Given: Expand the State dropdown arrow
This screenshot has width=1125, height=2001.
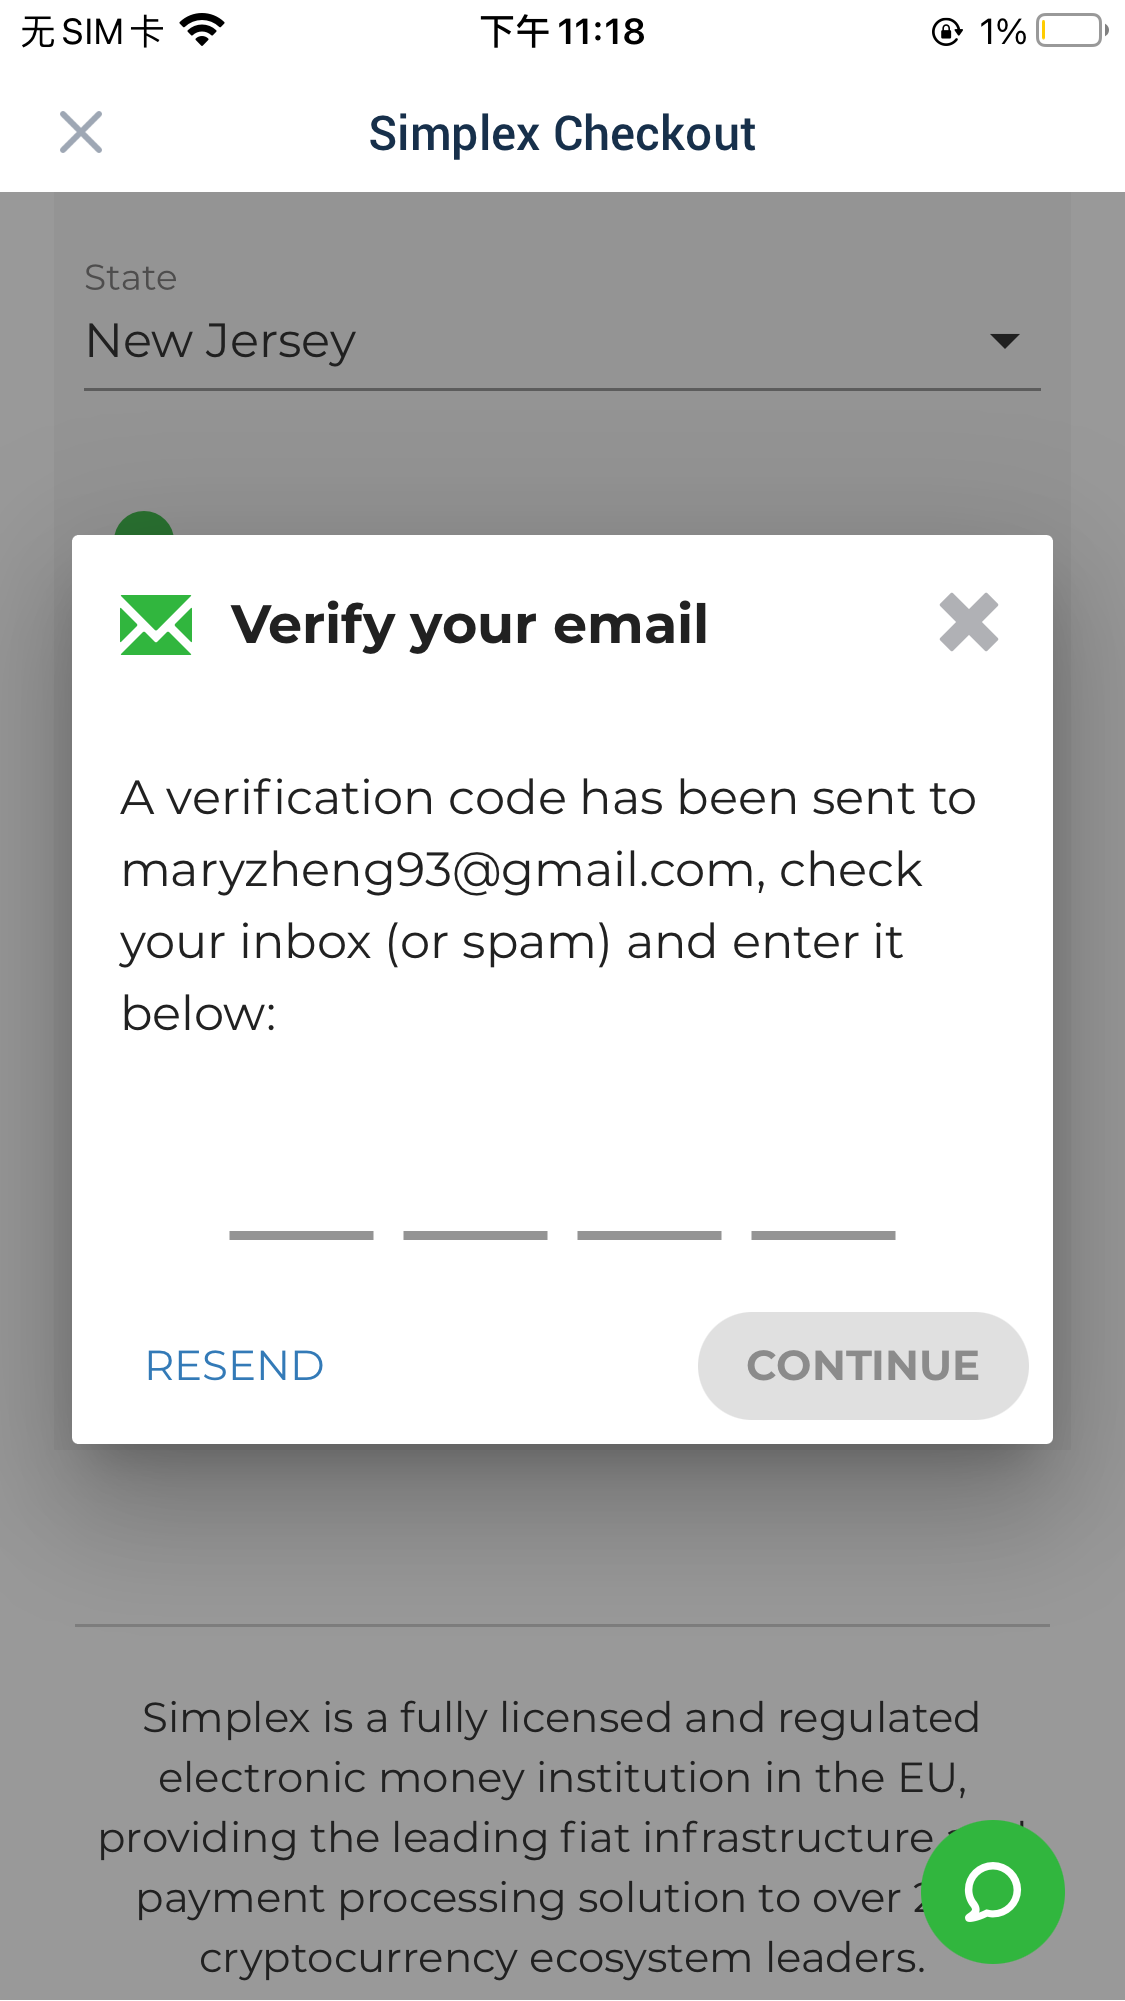Looking at the screenshot, I should tap(1004, 341).
